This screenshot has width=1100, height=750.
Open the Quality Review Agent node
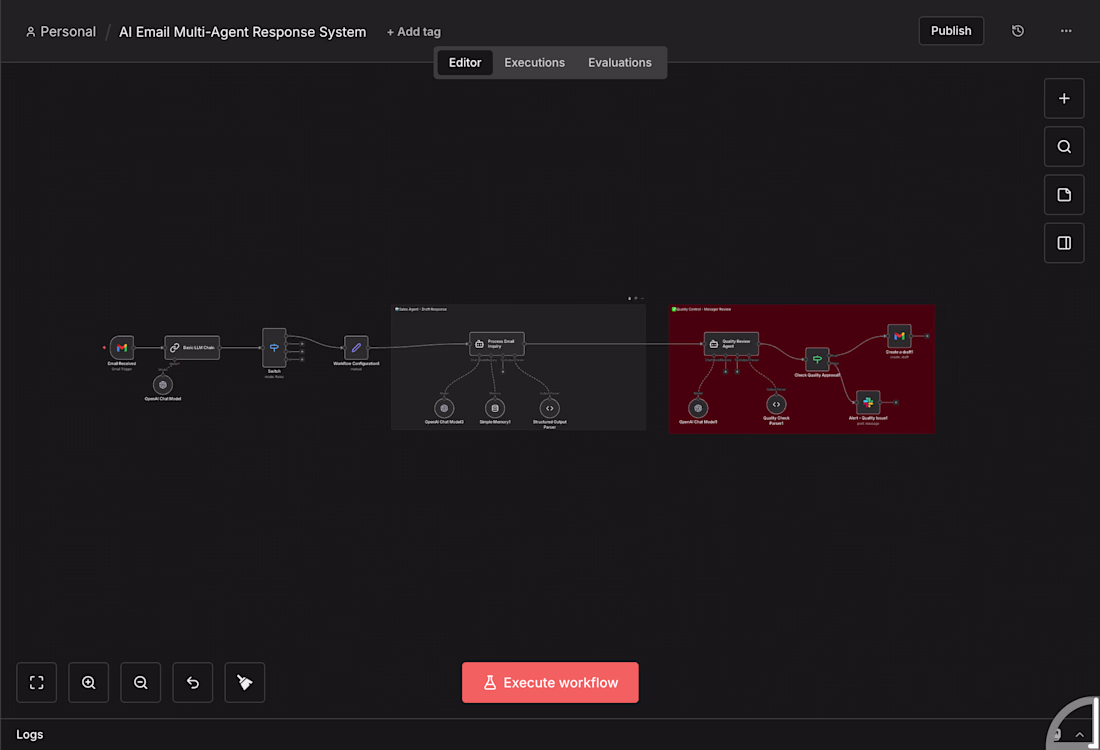coord(731,344)
